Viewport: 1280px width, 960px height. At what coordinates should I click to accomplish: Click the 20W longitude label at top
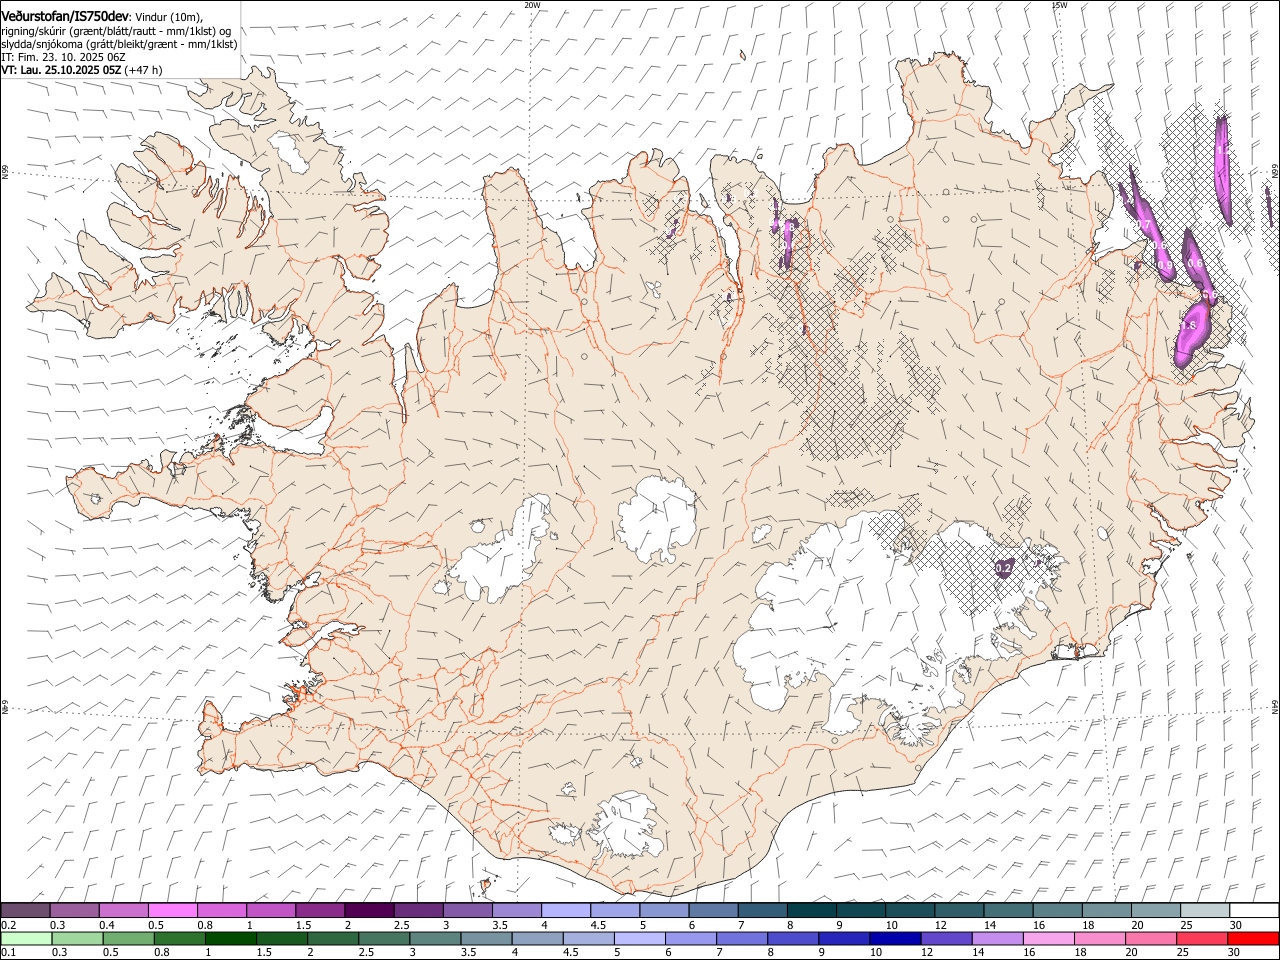(532, 5)
